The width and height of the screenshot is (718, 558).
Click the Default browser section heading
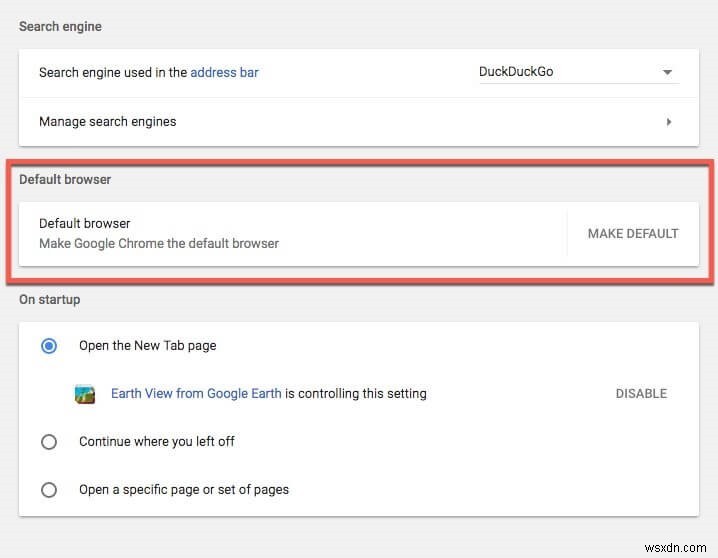point(65,180)
